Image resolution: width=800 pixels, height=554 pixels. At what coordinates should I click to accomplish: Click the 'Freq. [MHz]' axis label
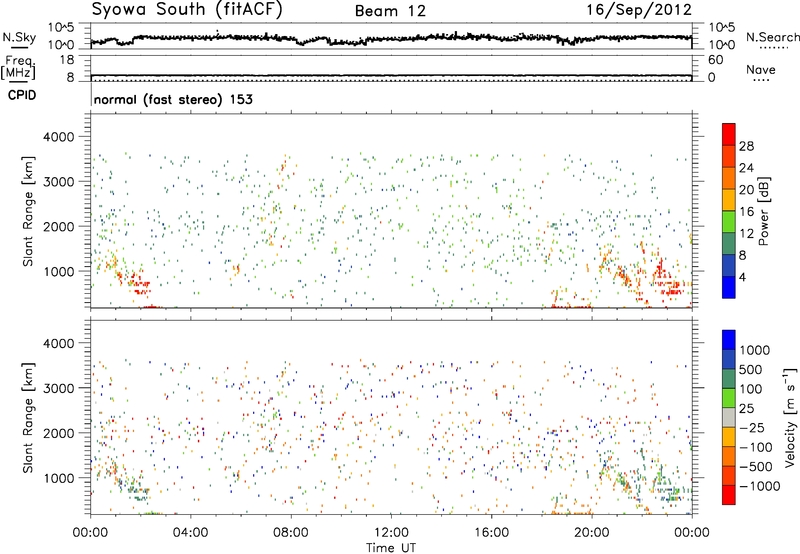coord(19,67)
